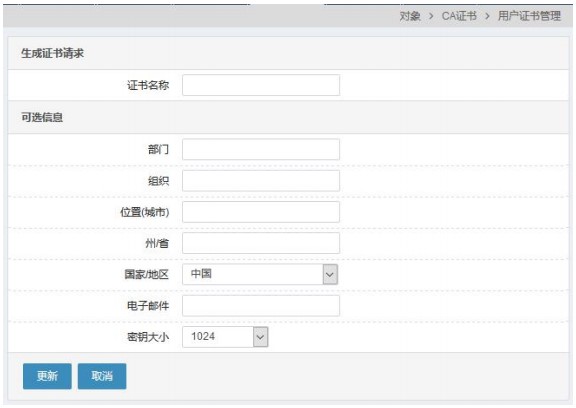This screenshot has height=408, width=576.
Task: Open CA证书 breadcrumb link
Action: click(x=459, y=16)
